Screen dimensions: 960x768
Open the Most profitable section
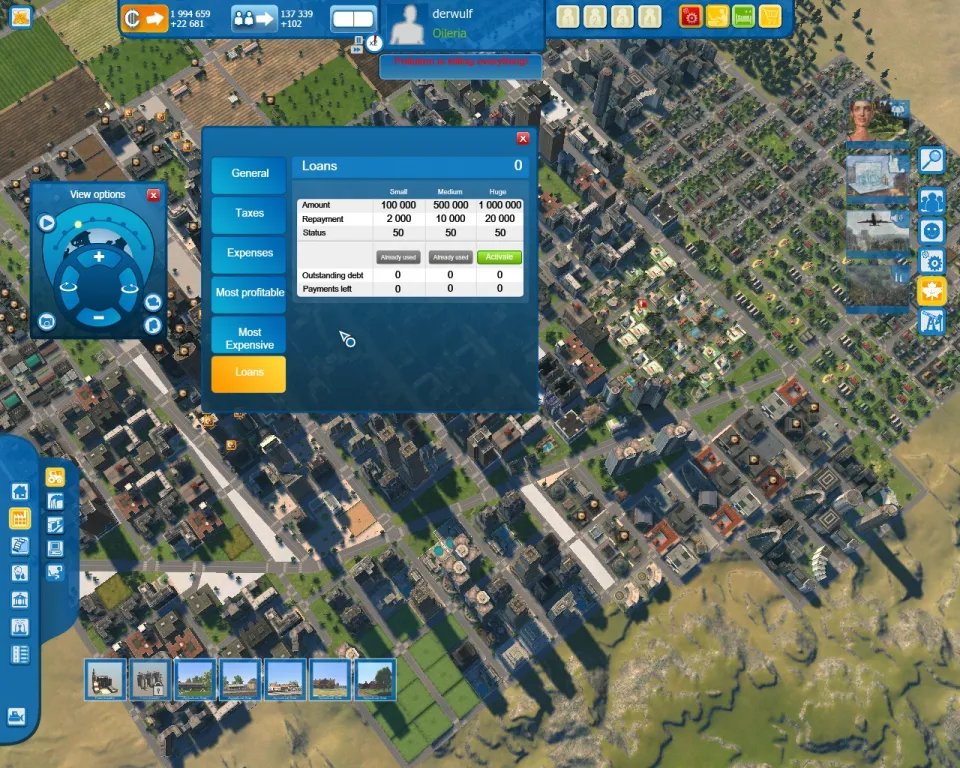click(x=249, y=293)
